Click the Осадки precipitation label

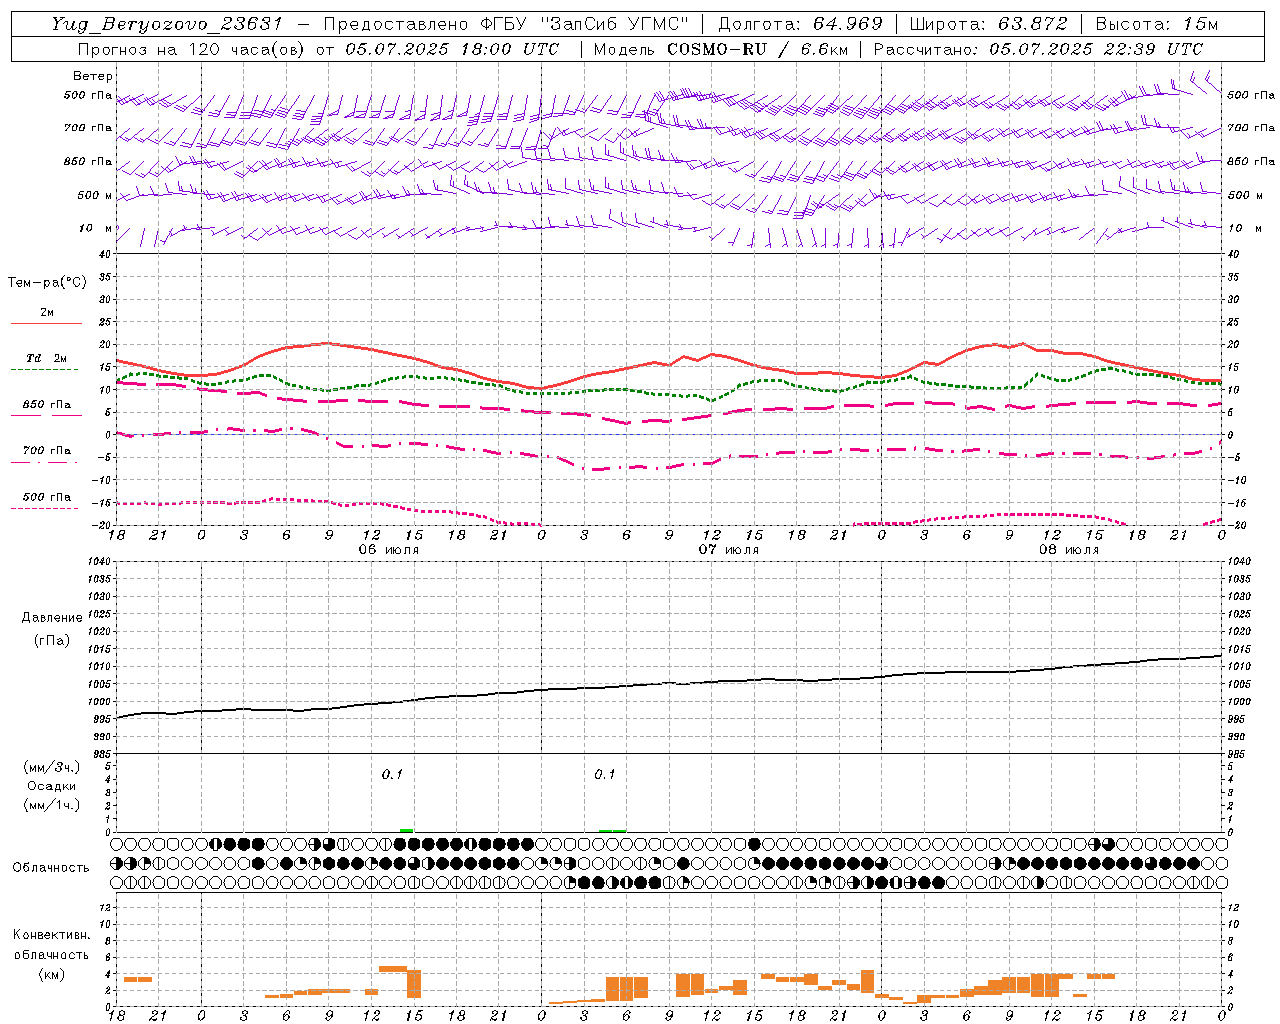point(52,786)
